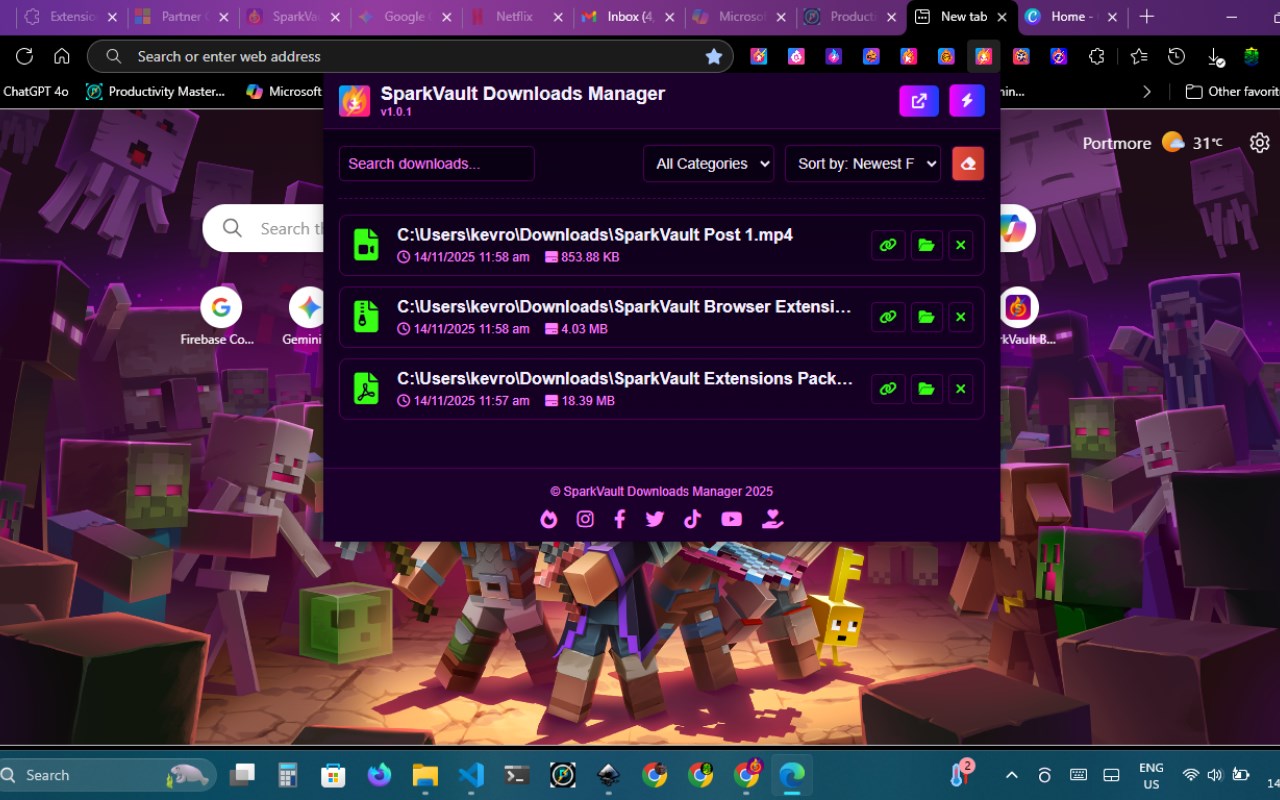The image size is (1280, 800).
Task: Open the Firebase Co... shortcut on the new tab page
Action: 220,317
